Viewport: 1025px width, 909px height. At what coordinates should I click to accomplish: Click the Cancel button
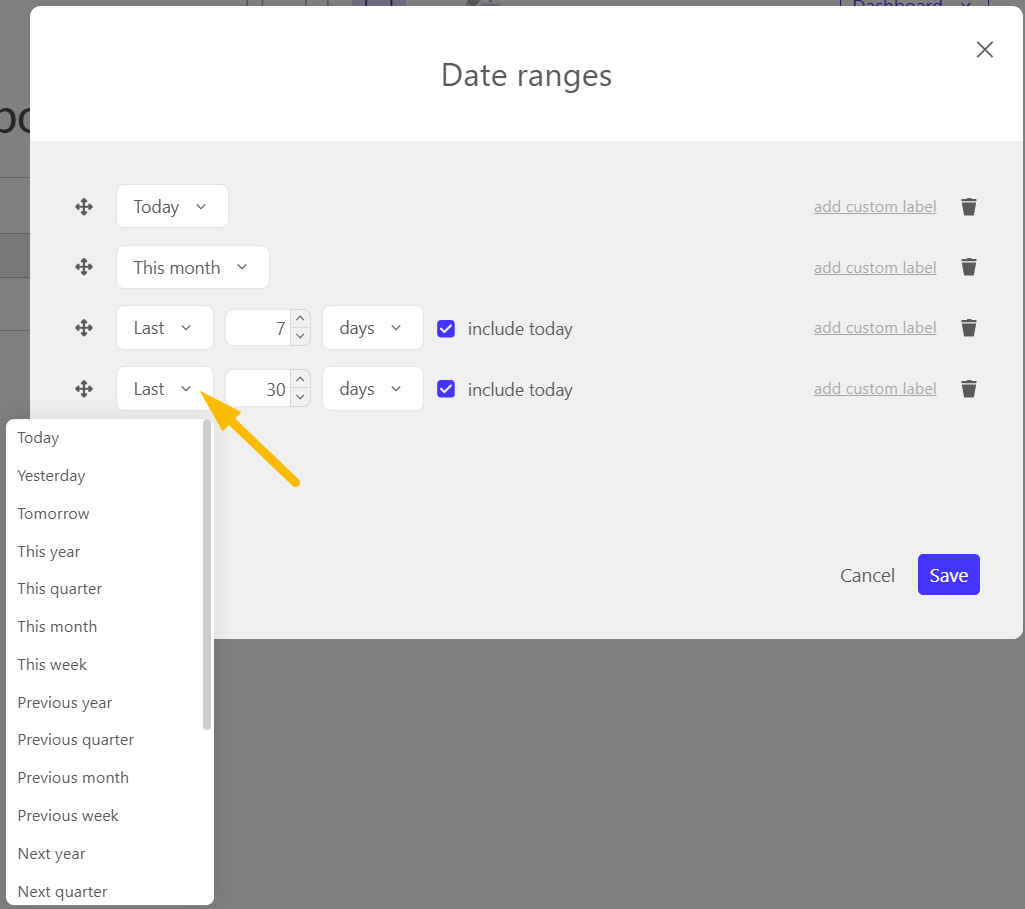pos(867,575)
